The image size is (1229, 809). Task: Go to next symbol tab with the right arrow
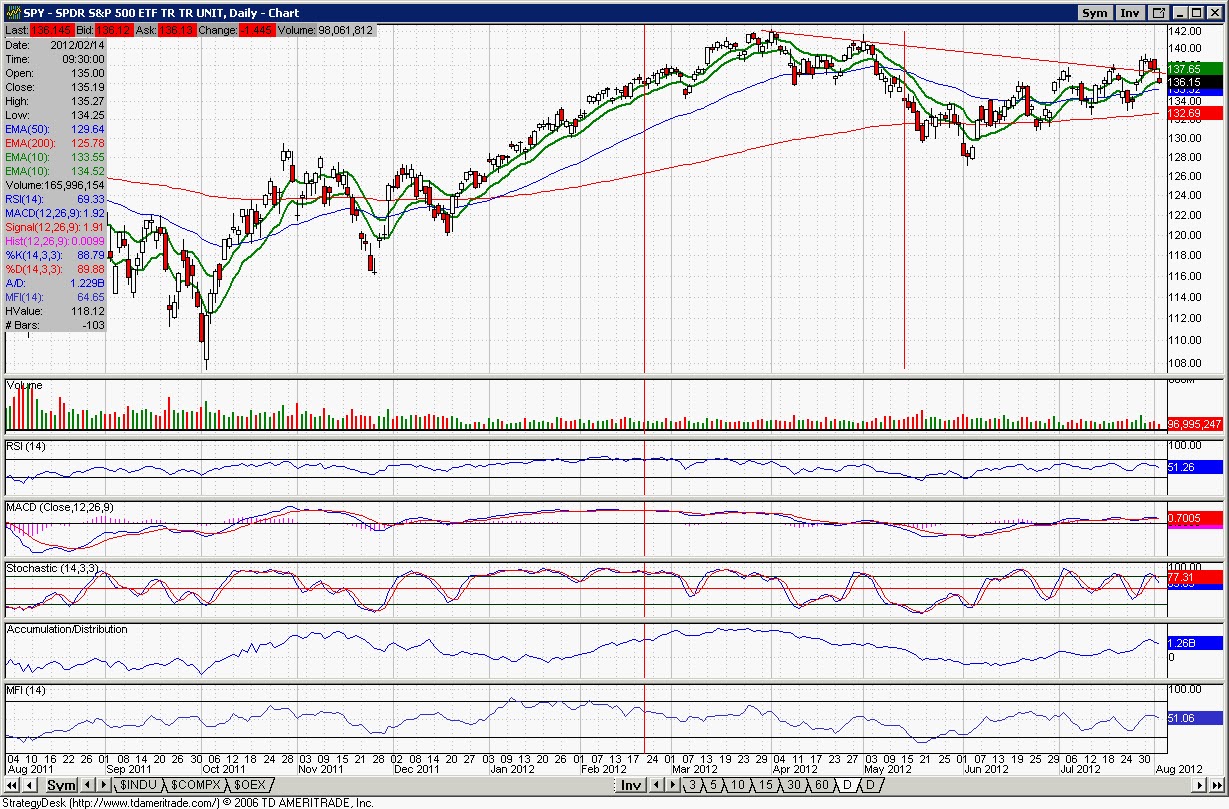click(104, 785)
